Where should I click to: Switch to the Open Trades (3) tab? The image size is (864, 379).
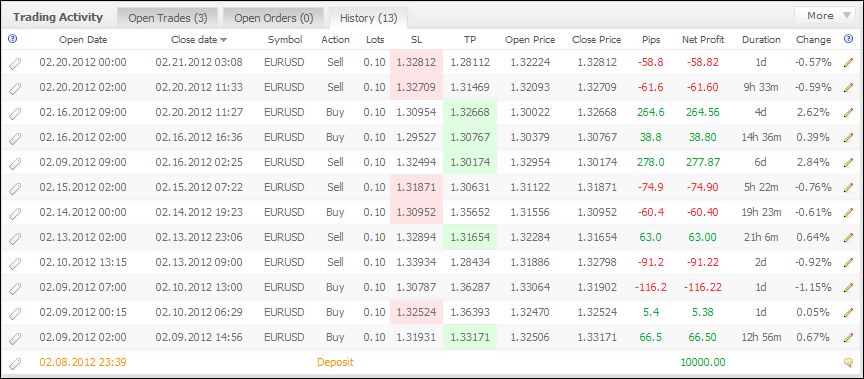(168, 18)
